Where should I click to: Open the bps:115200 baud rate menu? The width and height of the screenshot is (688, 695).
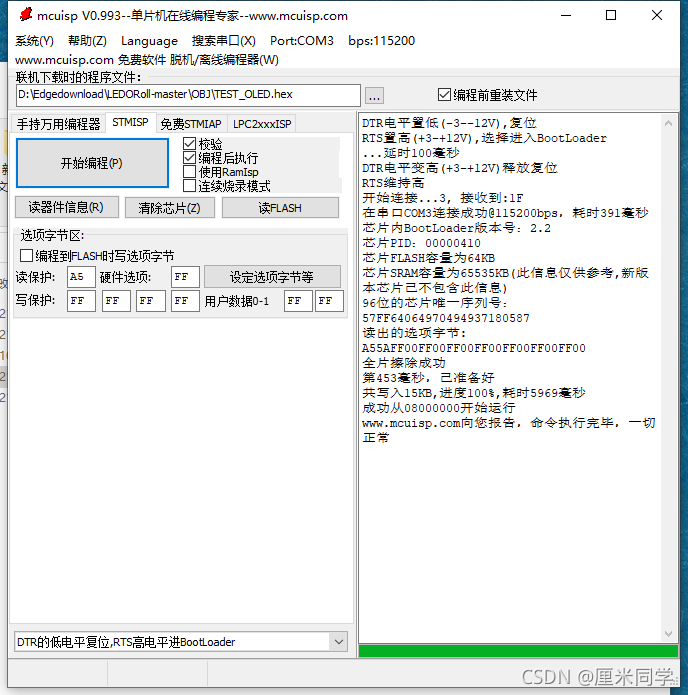click(x=381, y=41)
